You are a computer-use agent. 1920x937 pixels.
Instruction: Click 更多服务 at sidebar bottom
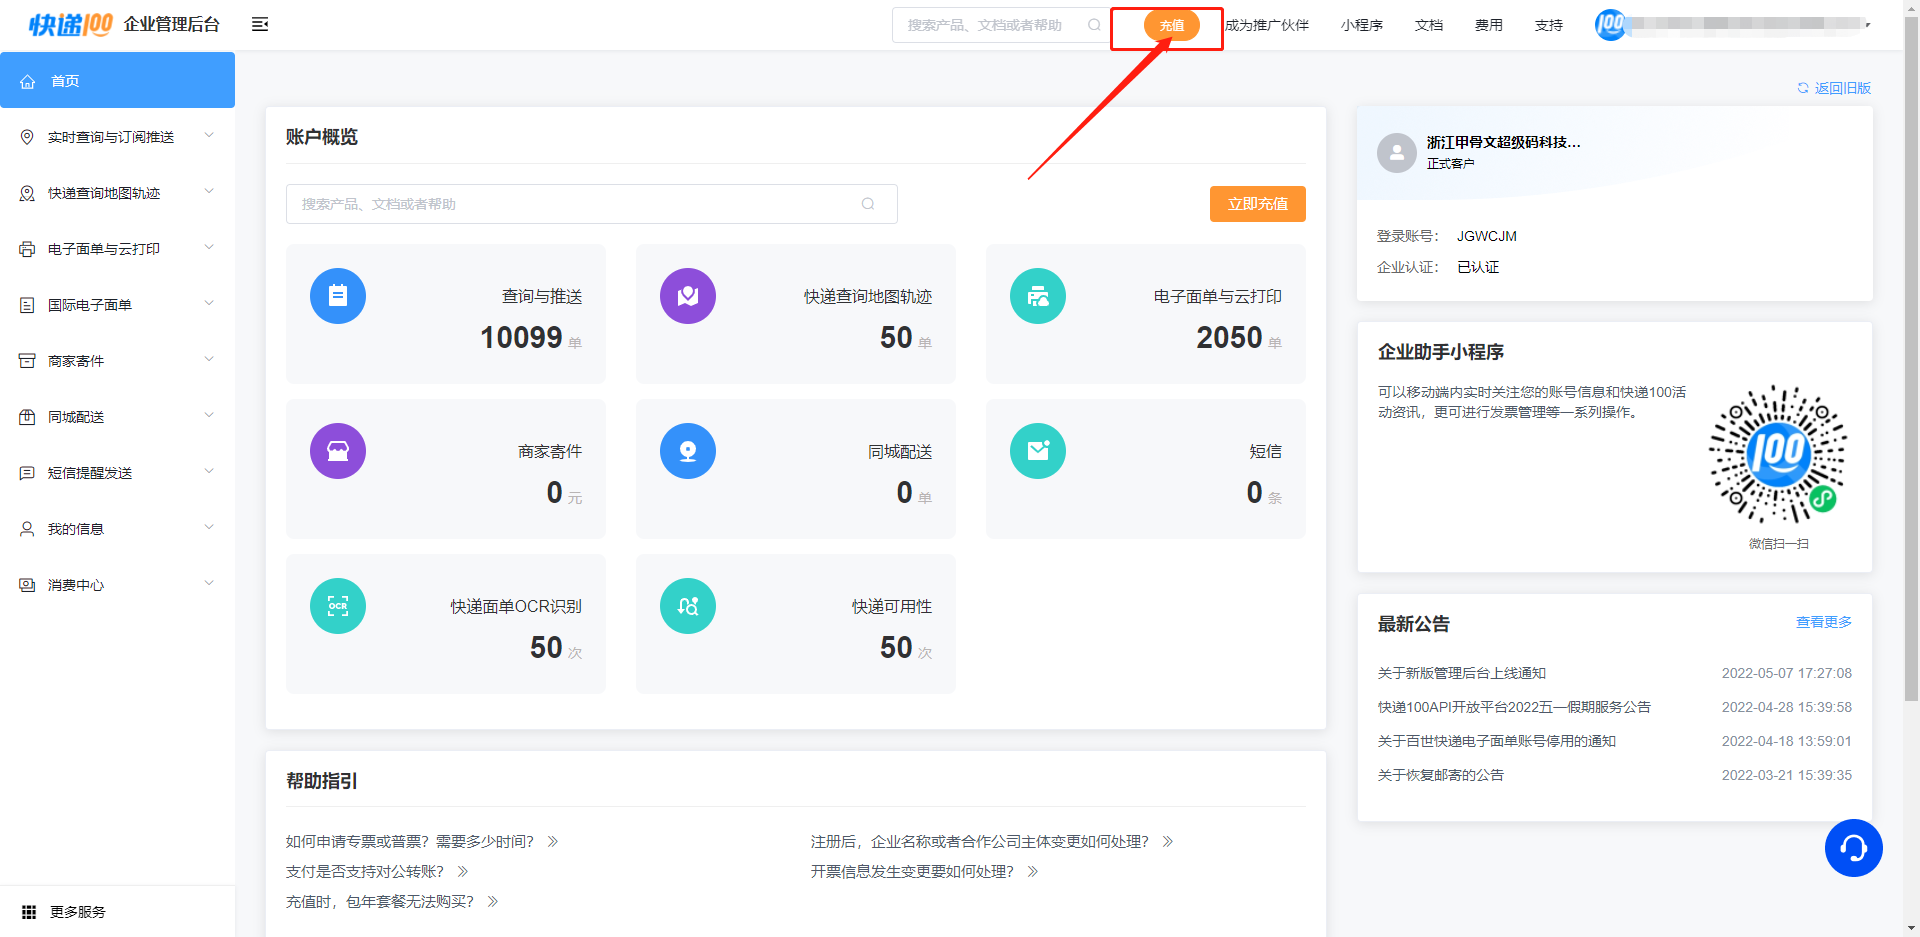click(x=78, y=912)
